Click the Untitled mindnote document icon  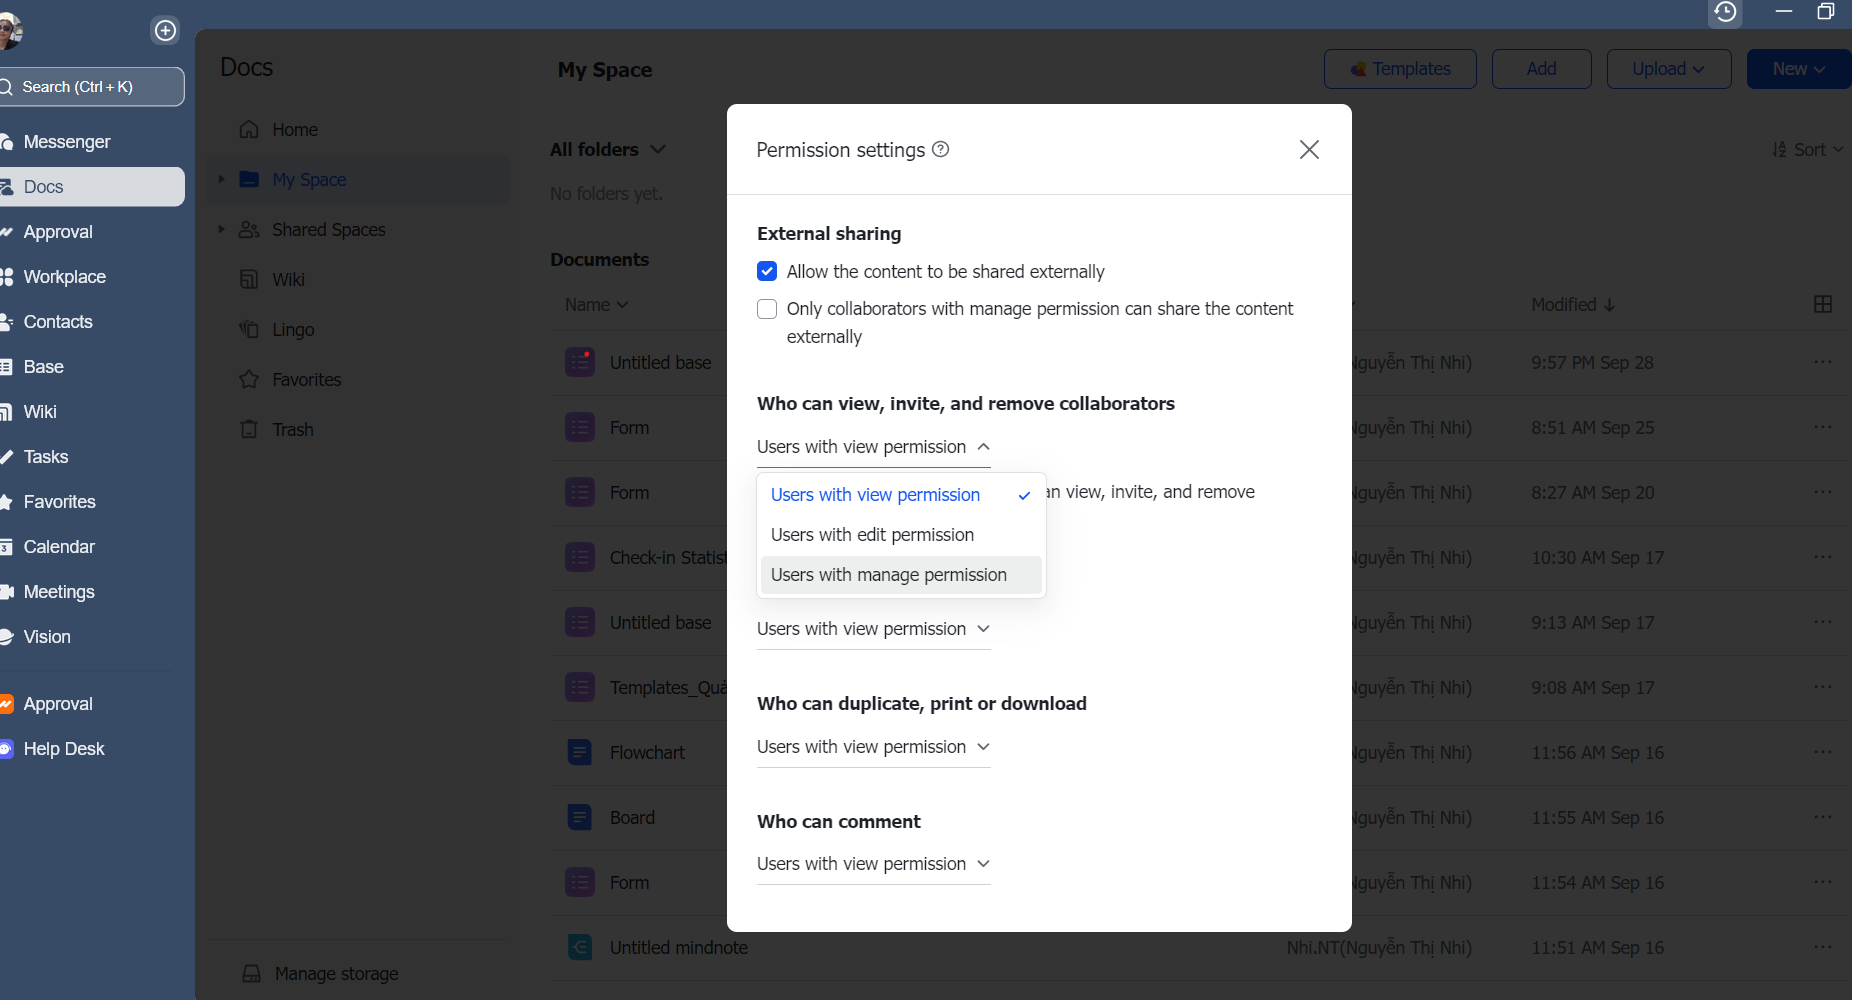(580, 947)
